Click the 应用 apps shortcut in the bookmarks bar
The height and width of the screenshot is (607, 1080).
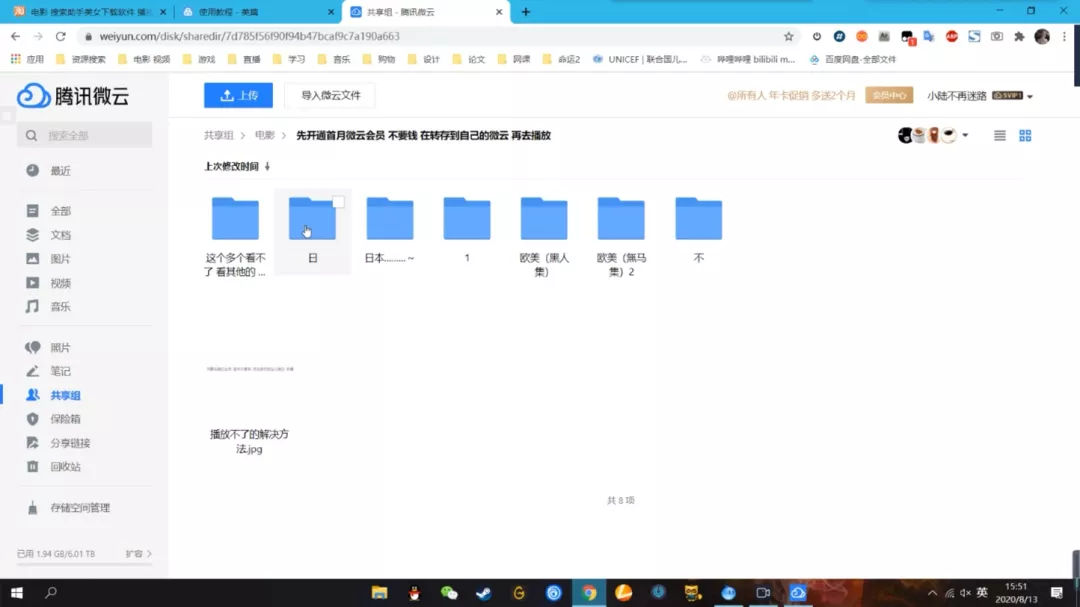(28, 59)
